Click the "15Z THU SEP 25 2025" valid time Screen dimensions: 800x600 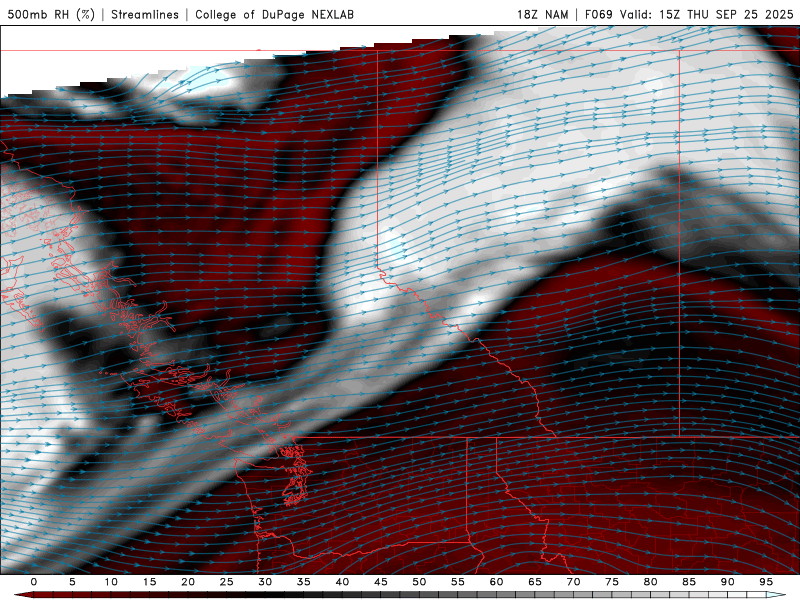pyautogui.click(x=726, y=14)
